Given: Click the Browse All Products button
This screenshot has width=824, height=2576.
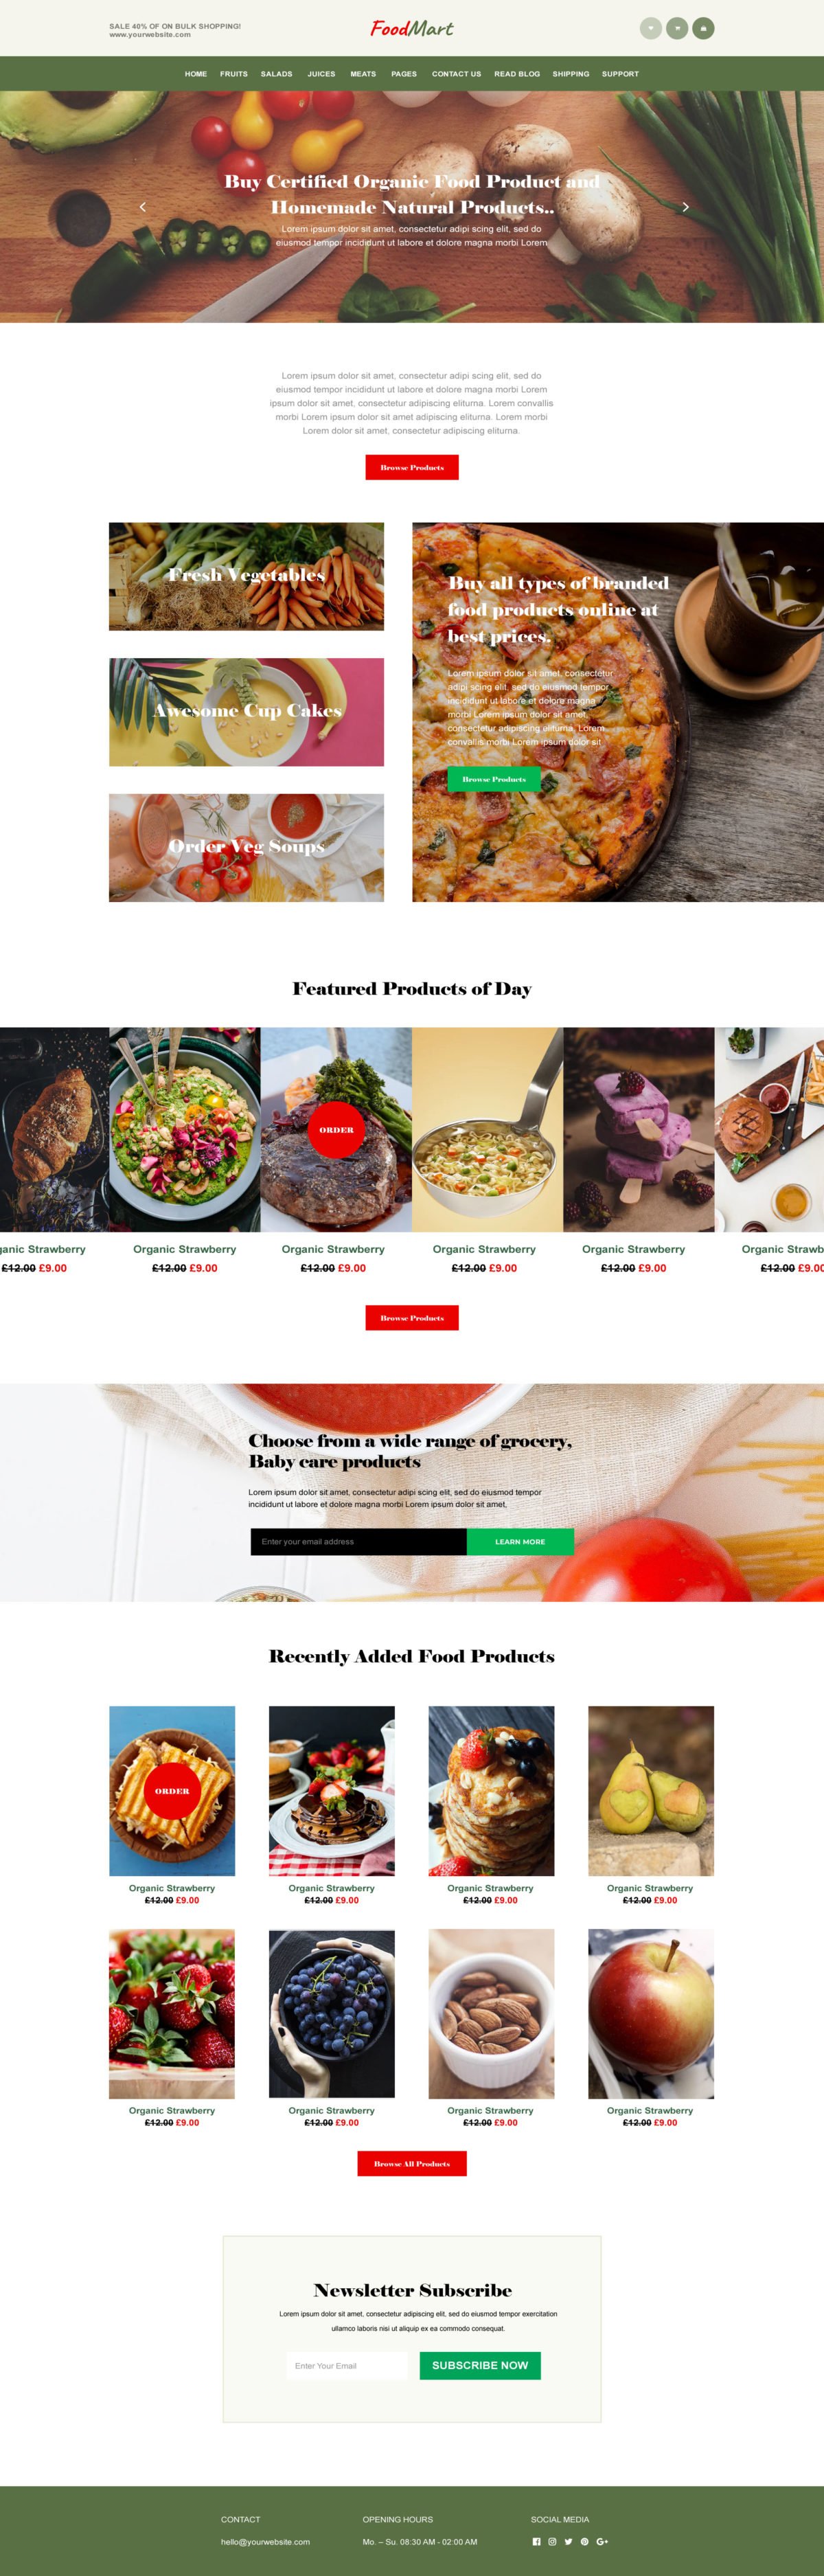Looking at the screenshot, I should pyautogui.click(x=412, y=2163).
